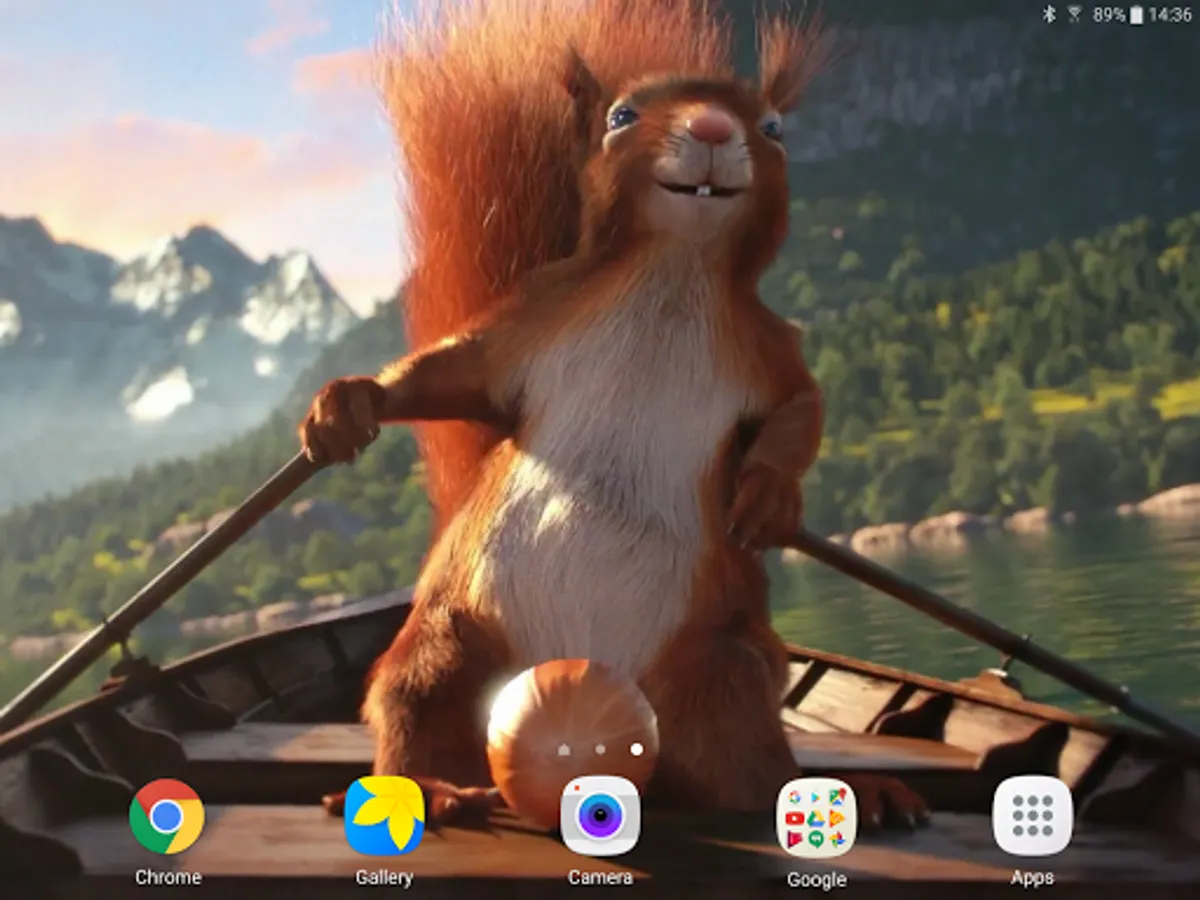This screenshot has height=900, width=1200.
Task: Tap the Apps label text
Action: (1032, 877)
